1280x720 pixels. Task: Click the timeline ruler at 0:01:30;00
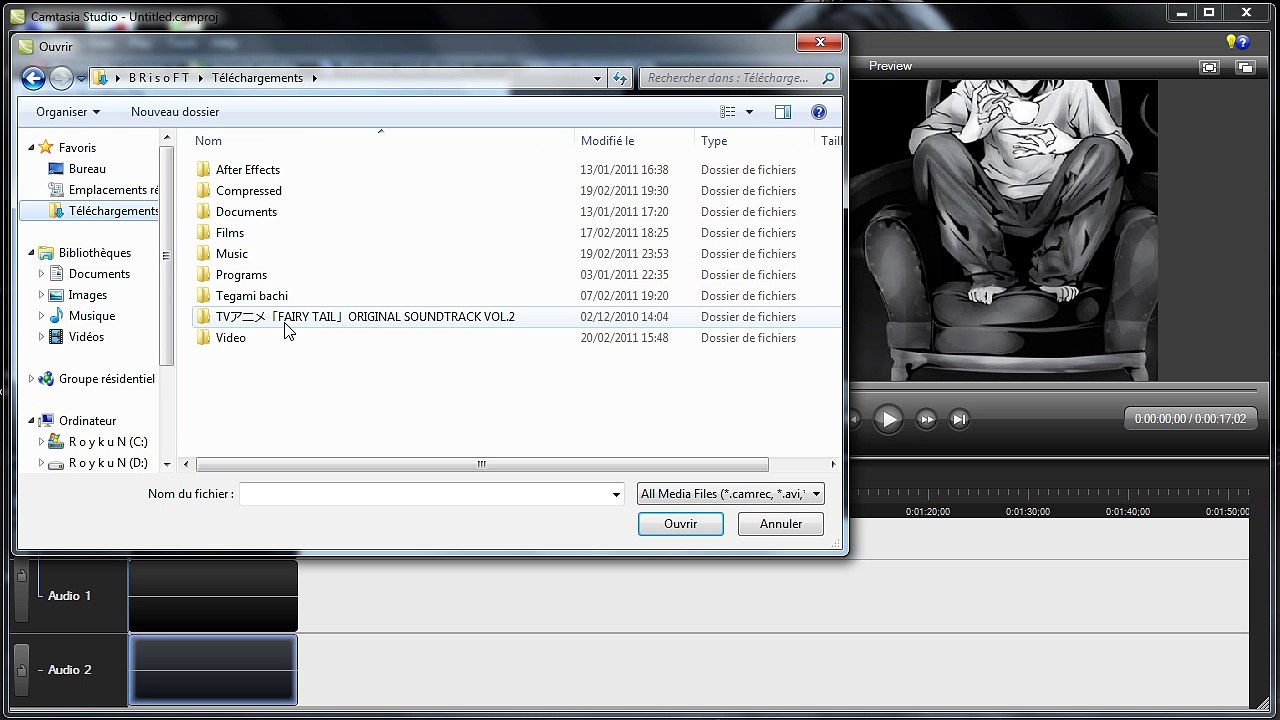tap(1027, 511)
